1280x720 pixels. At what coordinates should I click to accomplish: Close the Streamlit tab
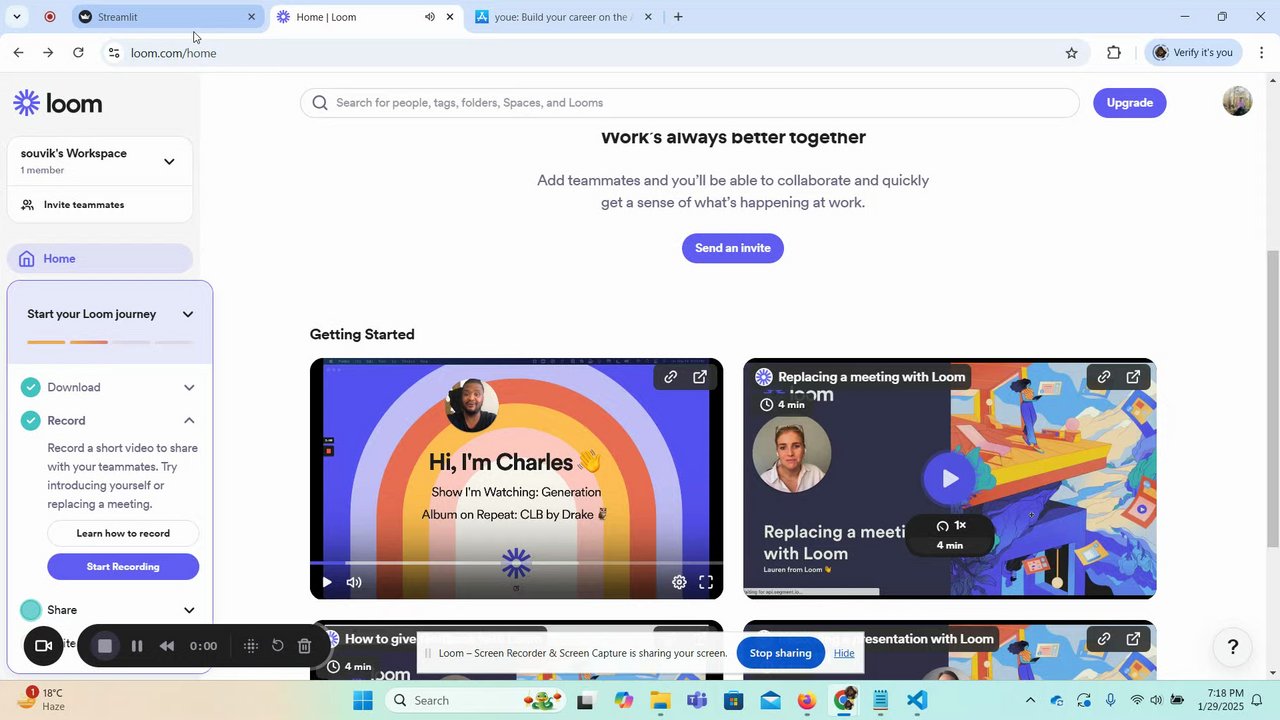[x=251, y=17]
